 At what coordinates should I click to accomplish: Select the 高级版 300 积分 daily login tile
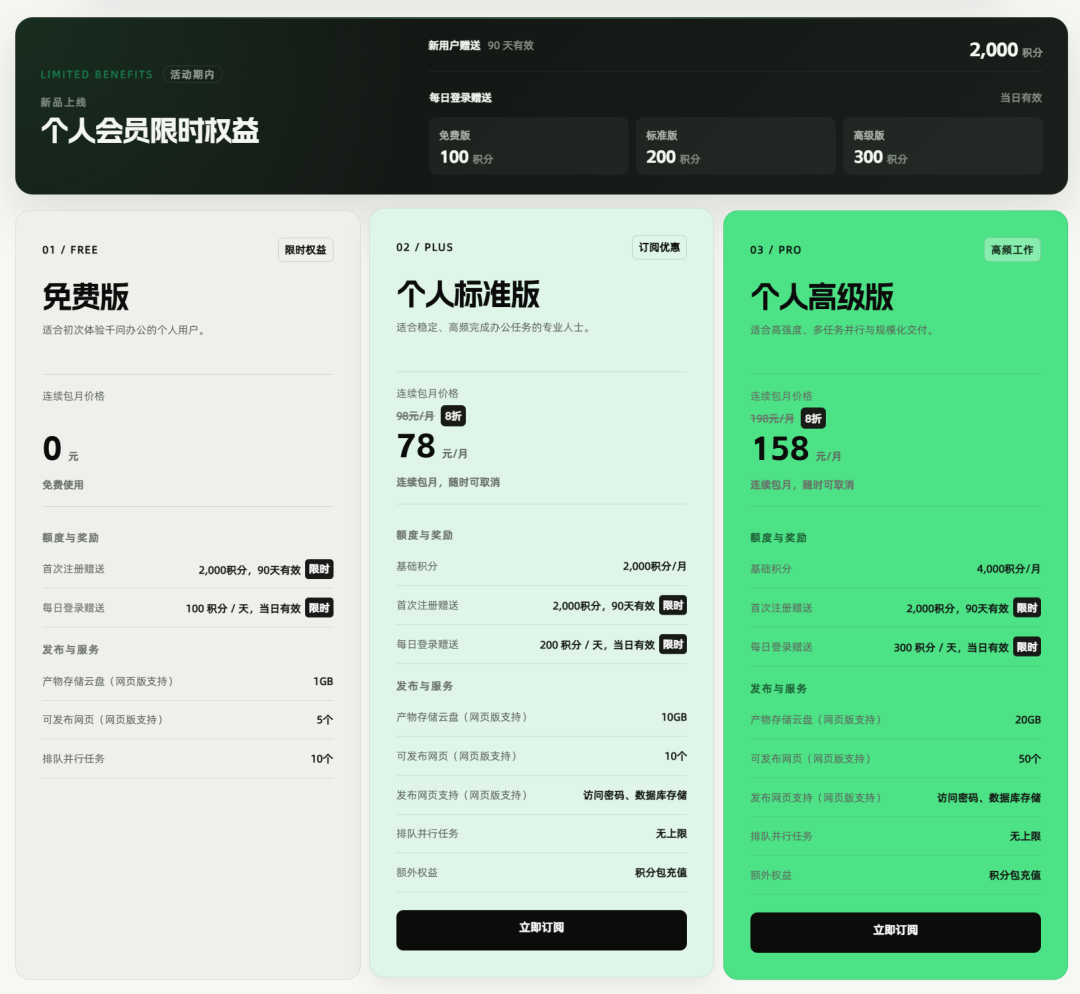(943, 146)
